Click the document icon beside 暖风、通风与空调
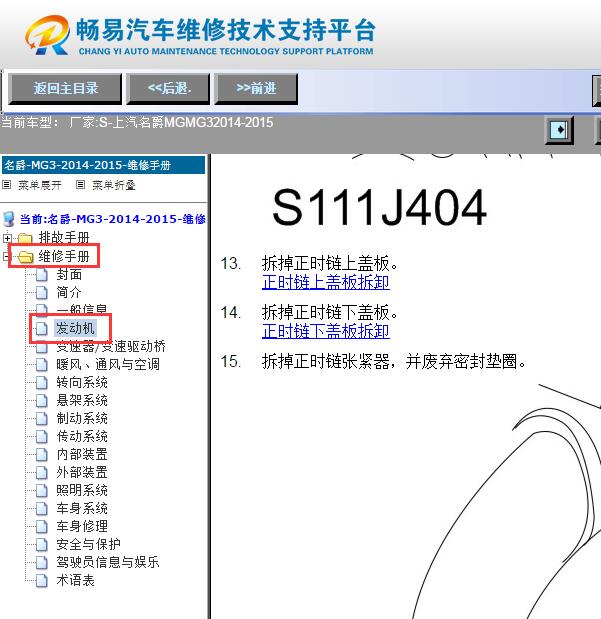Screen dimensions: 601x619 pos(41,364)
